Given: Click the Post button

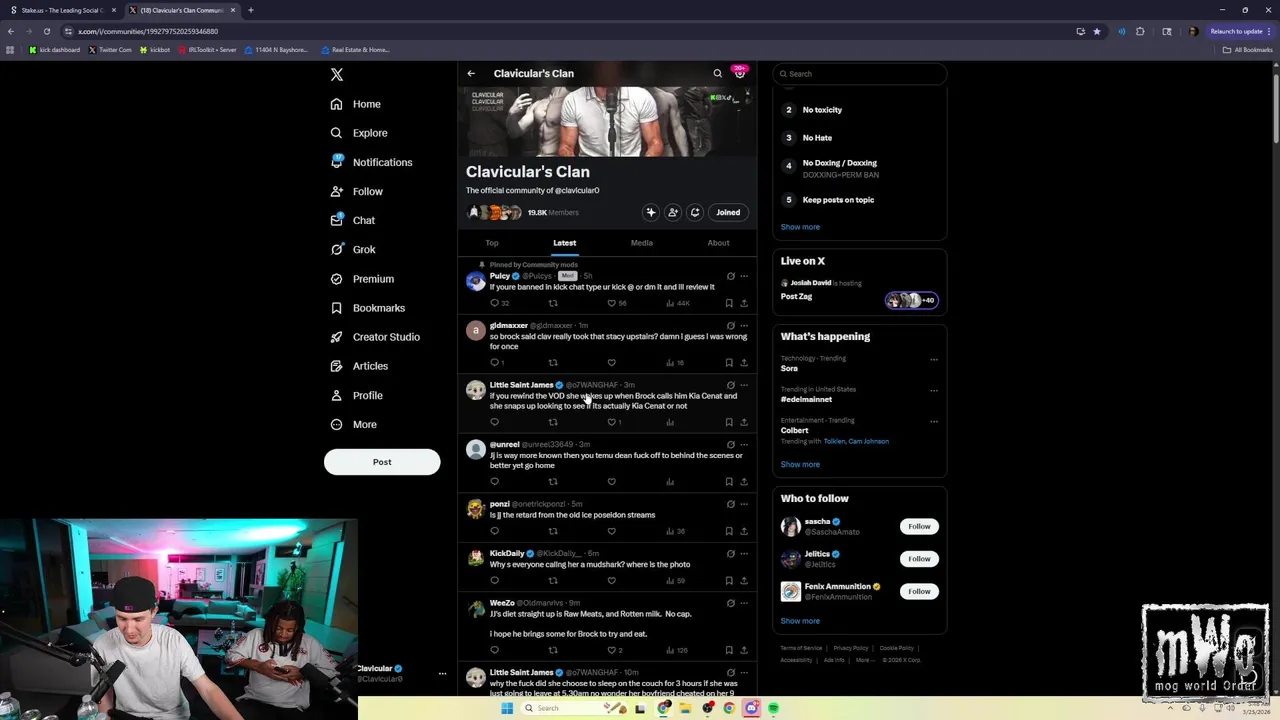Looking at the screenshot, I should 382,462.
